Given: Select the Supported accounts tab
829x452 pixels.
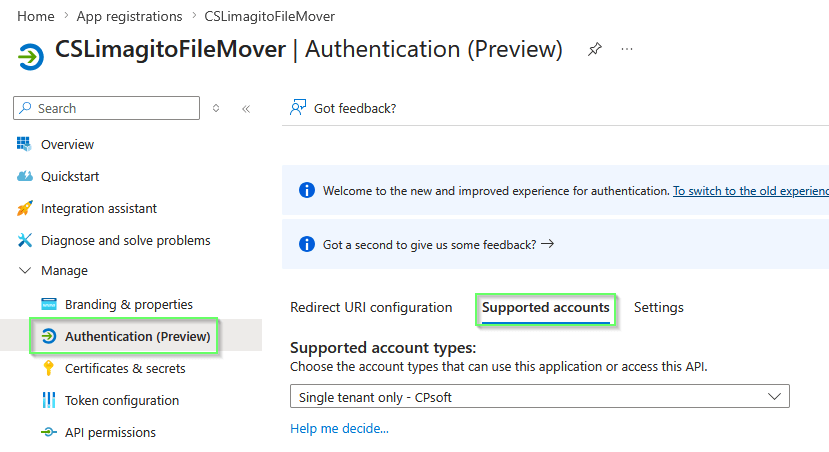Looking at the screenshot, I should click(546, 308).
